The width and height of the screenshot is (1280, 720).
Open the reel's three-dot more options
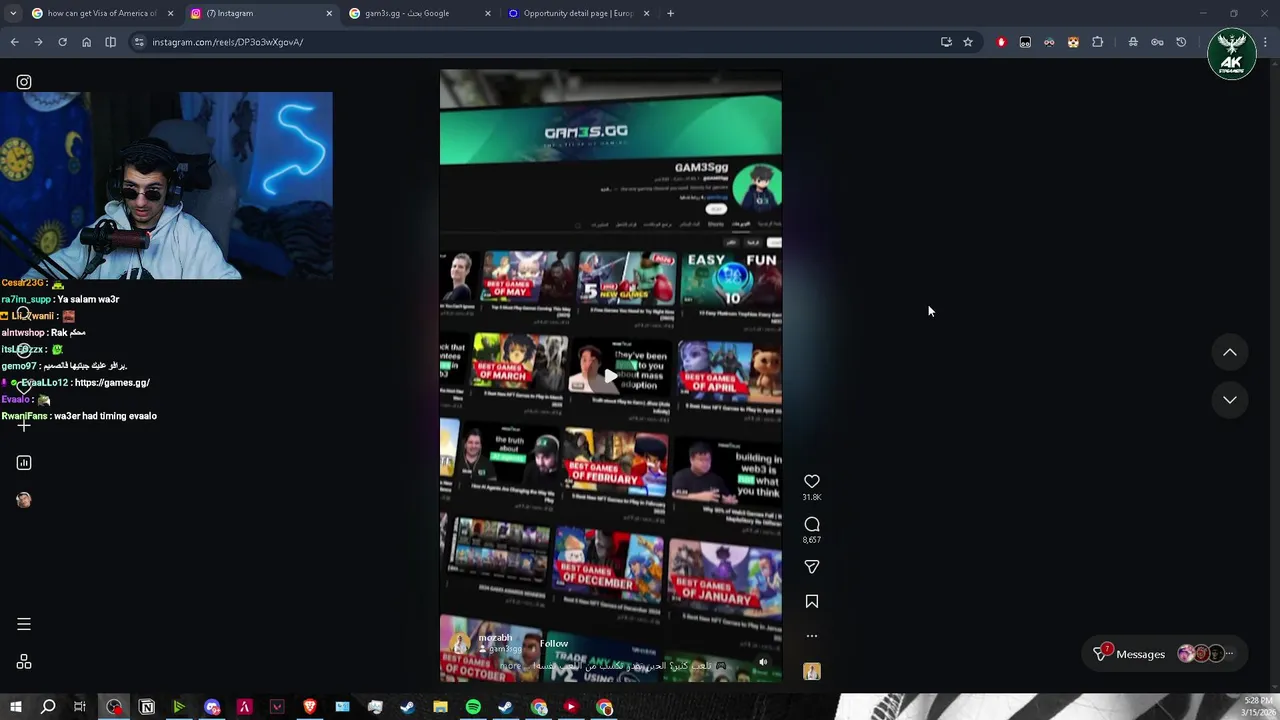pos(812,636)
